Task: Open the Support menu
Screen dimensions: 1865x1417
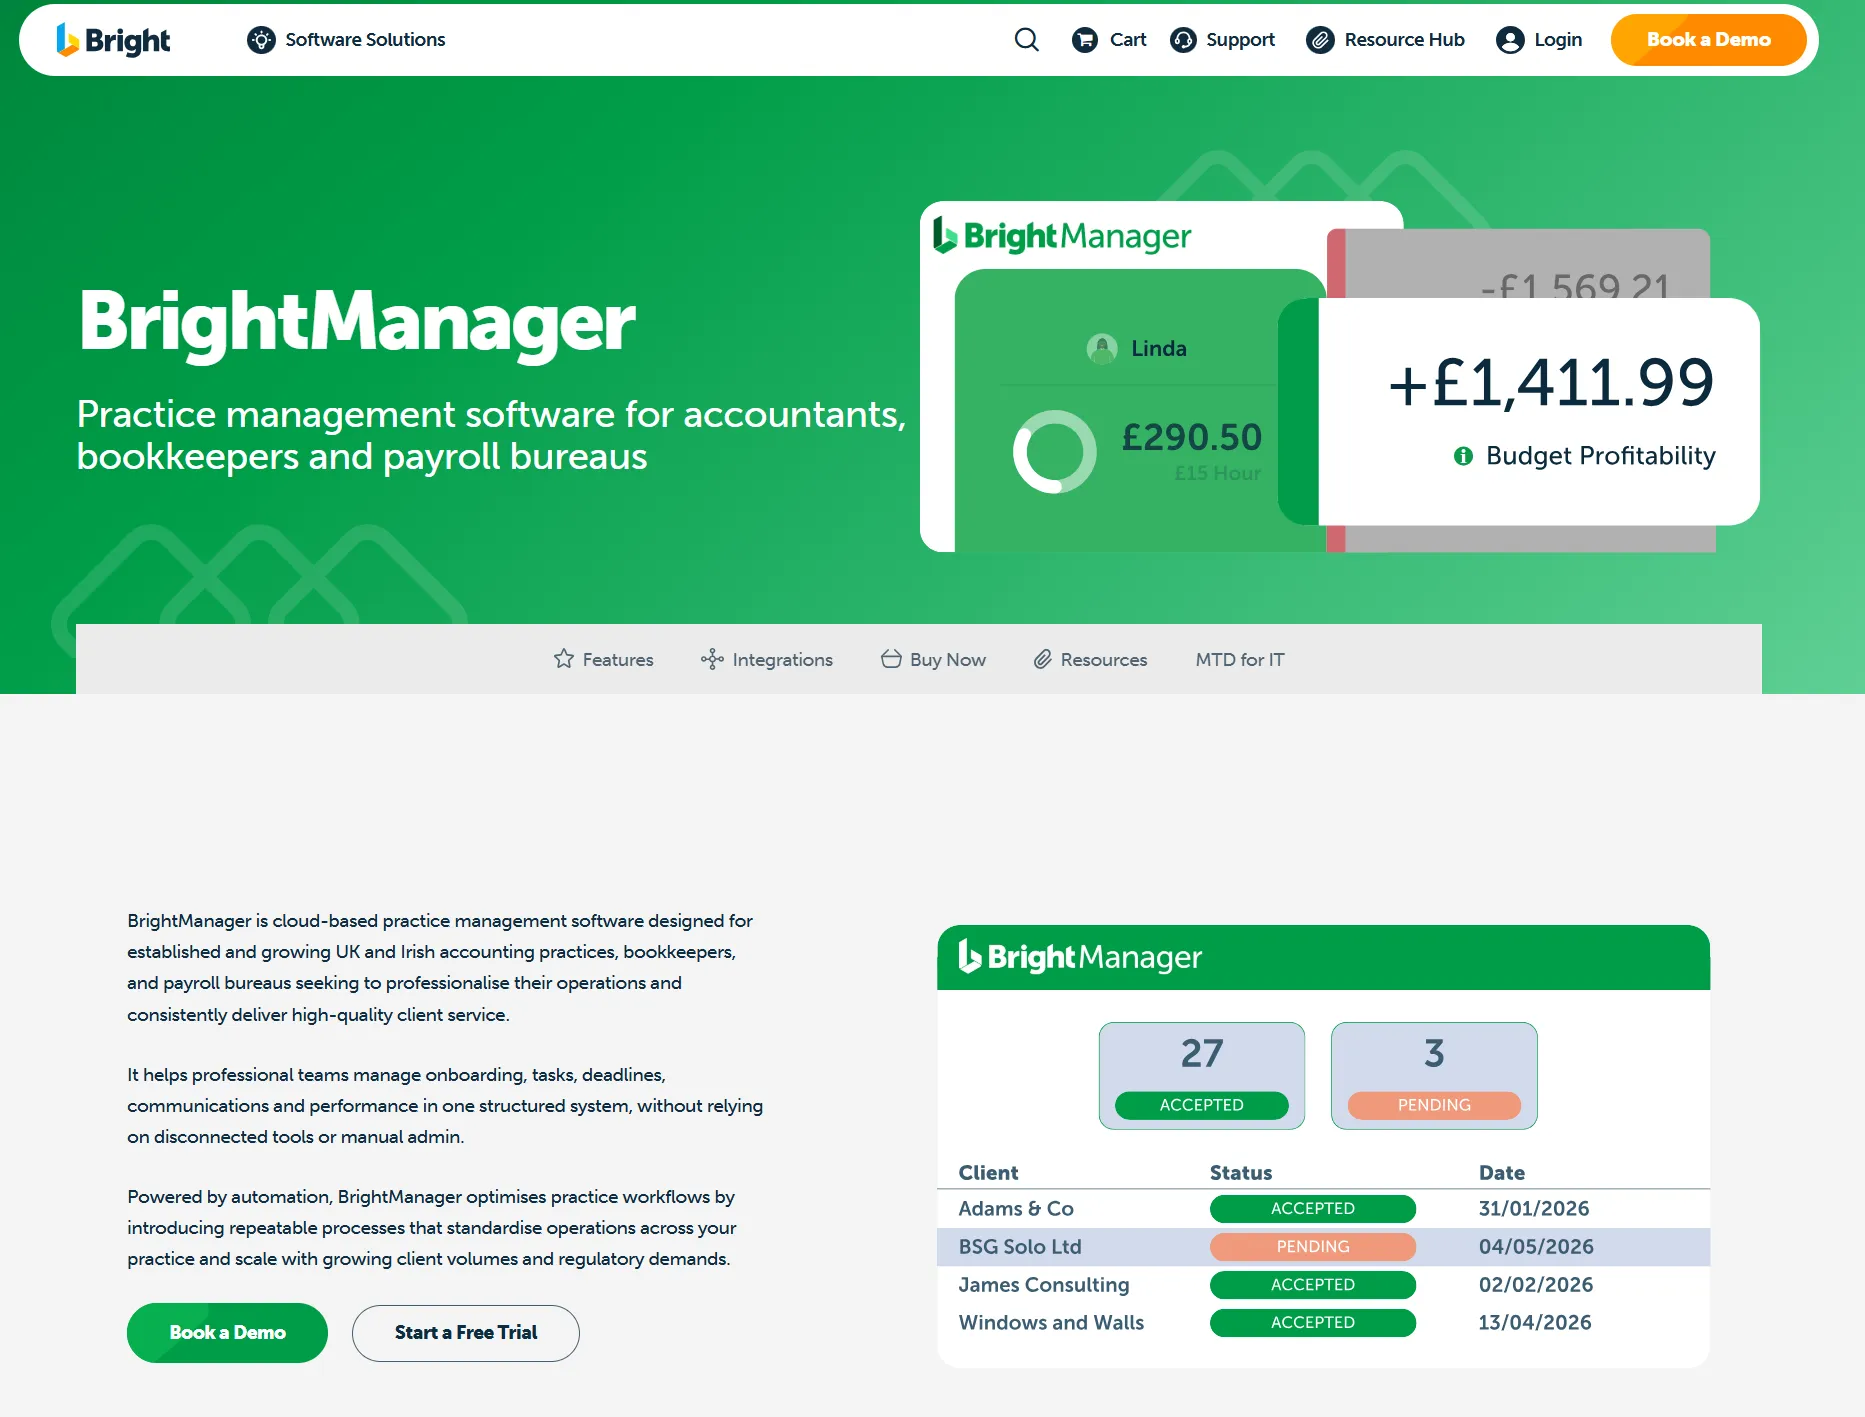Action: pyautogui.click(x=1223, y=40)
